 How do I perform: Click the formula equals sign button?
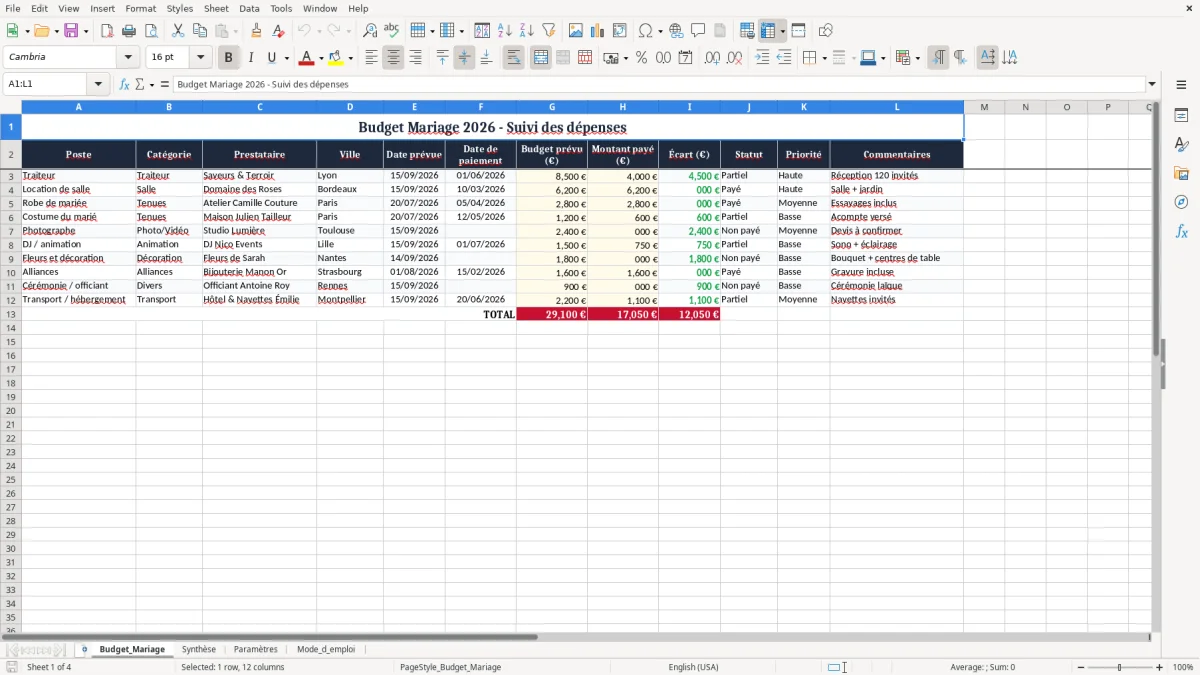pyautogui.click(x=164, y=84)
